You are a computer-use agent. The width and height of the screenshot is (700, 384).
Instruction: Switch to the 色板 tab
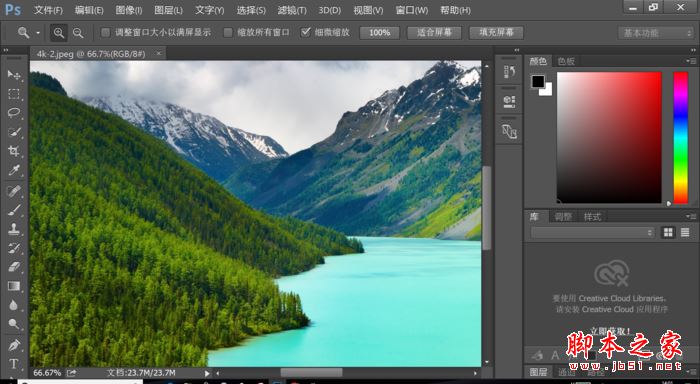pyautogui.click(x=566, y=61)
